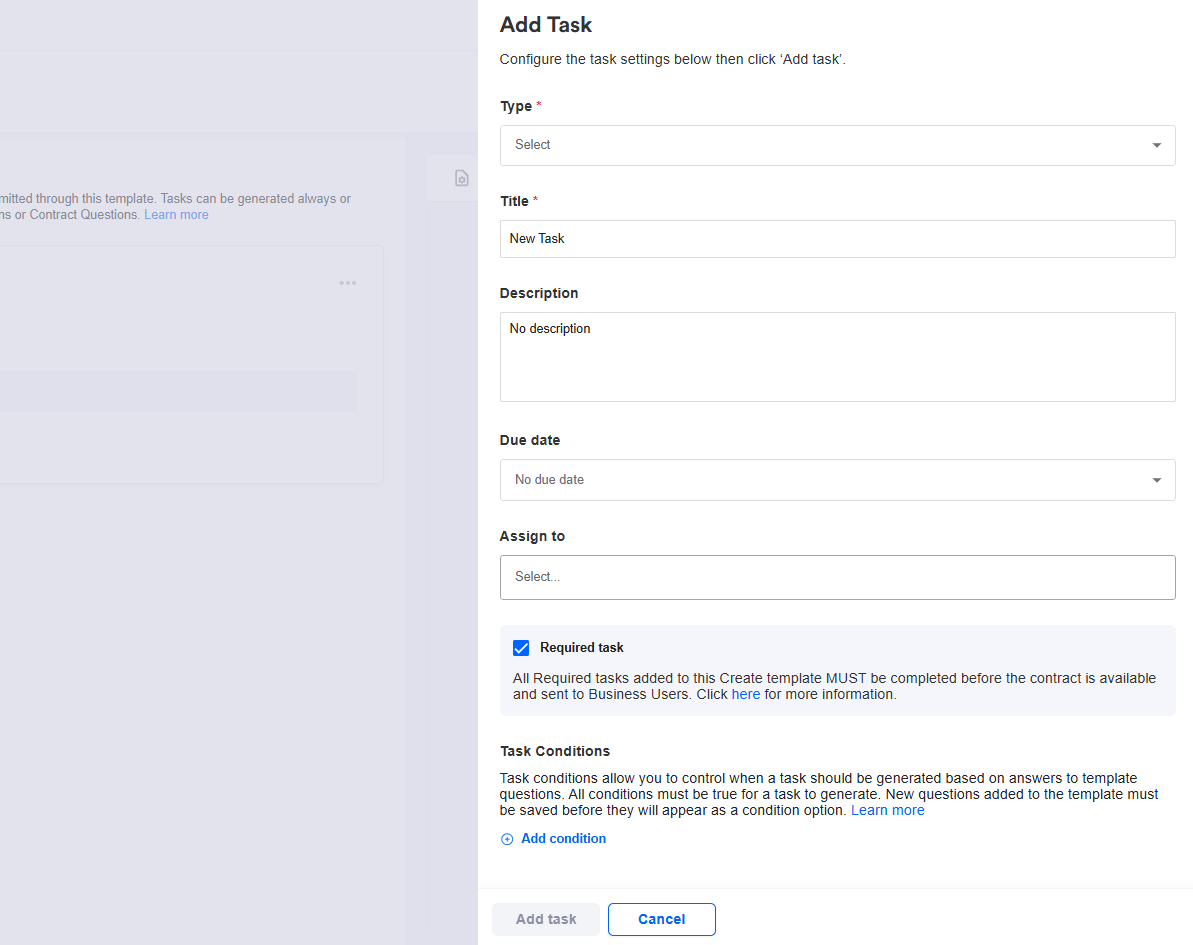Screen dimensions: 1193x945
Task: Click the plus circle icon beside Add condition
Action: (507, 839)
